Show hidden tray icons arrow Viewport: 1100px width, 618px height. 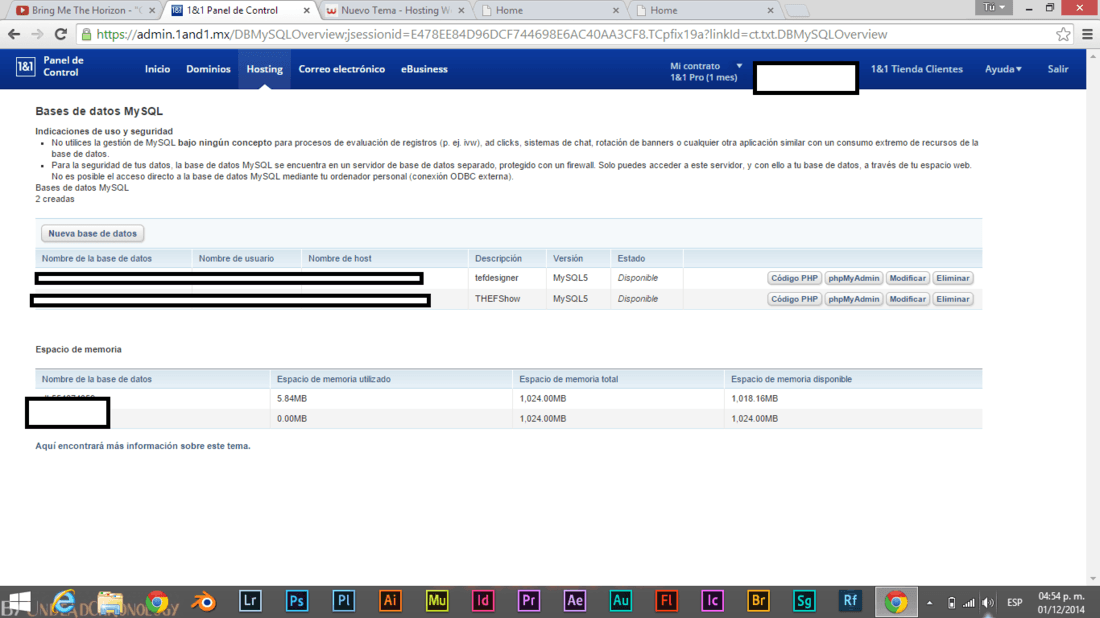(930, 603)
